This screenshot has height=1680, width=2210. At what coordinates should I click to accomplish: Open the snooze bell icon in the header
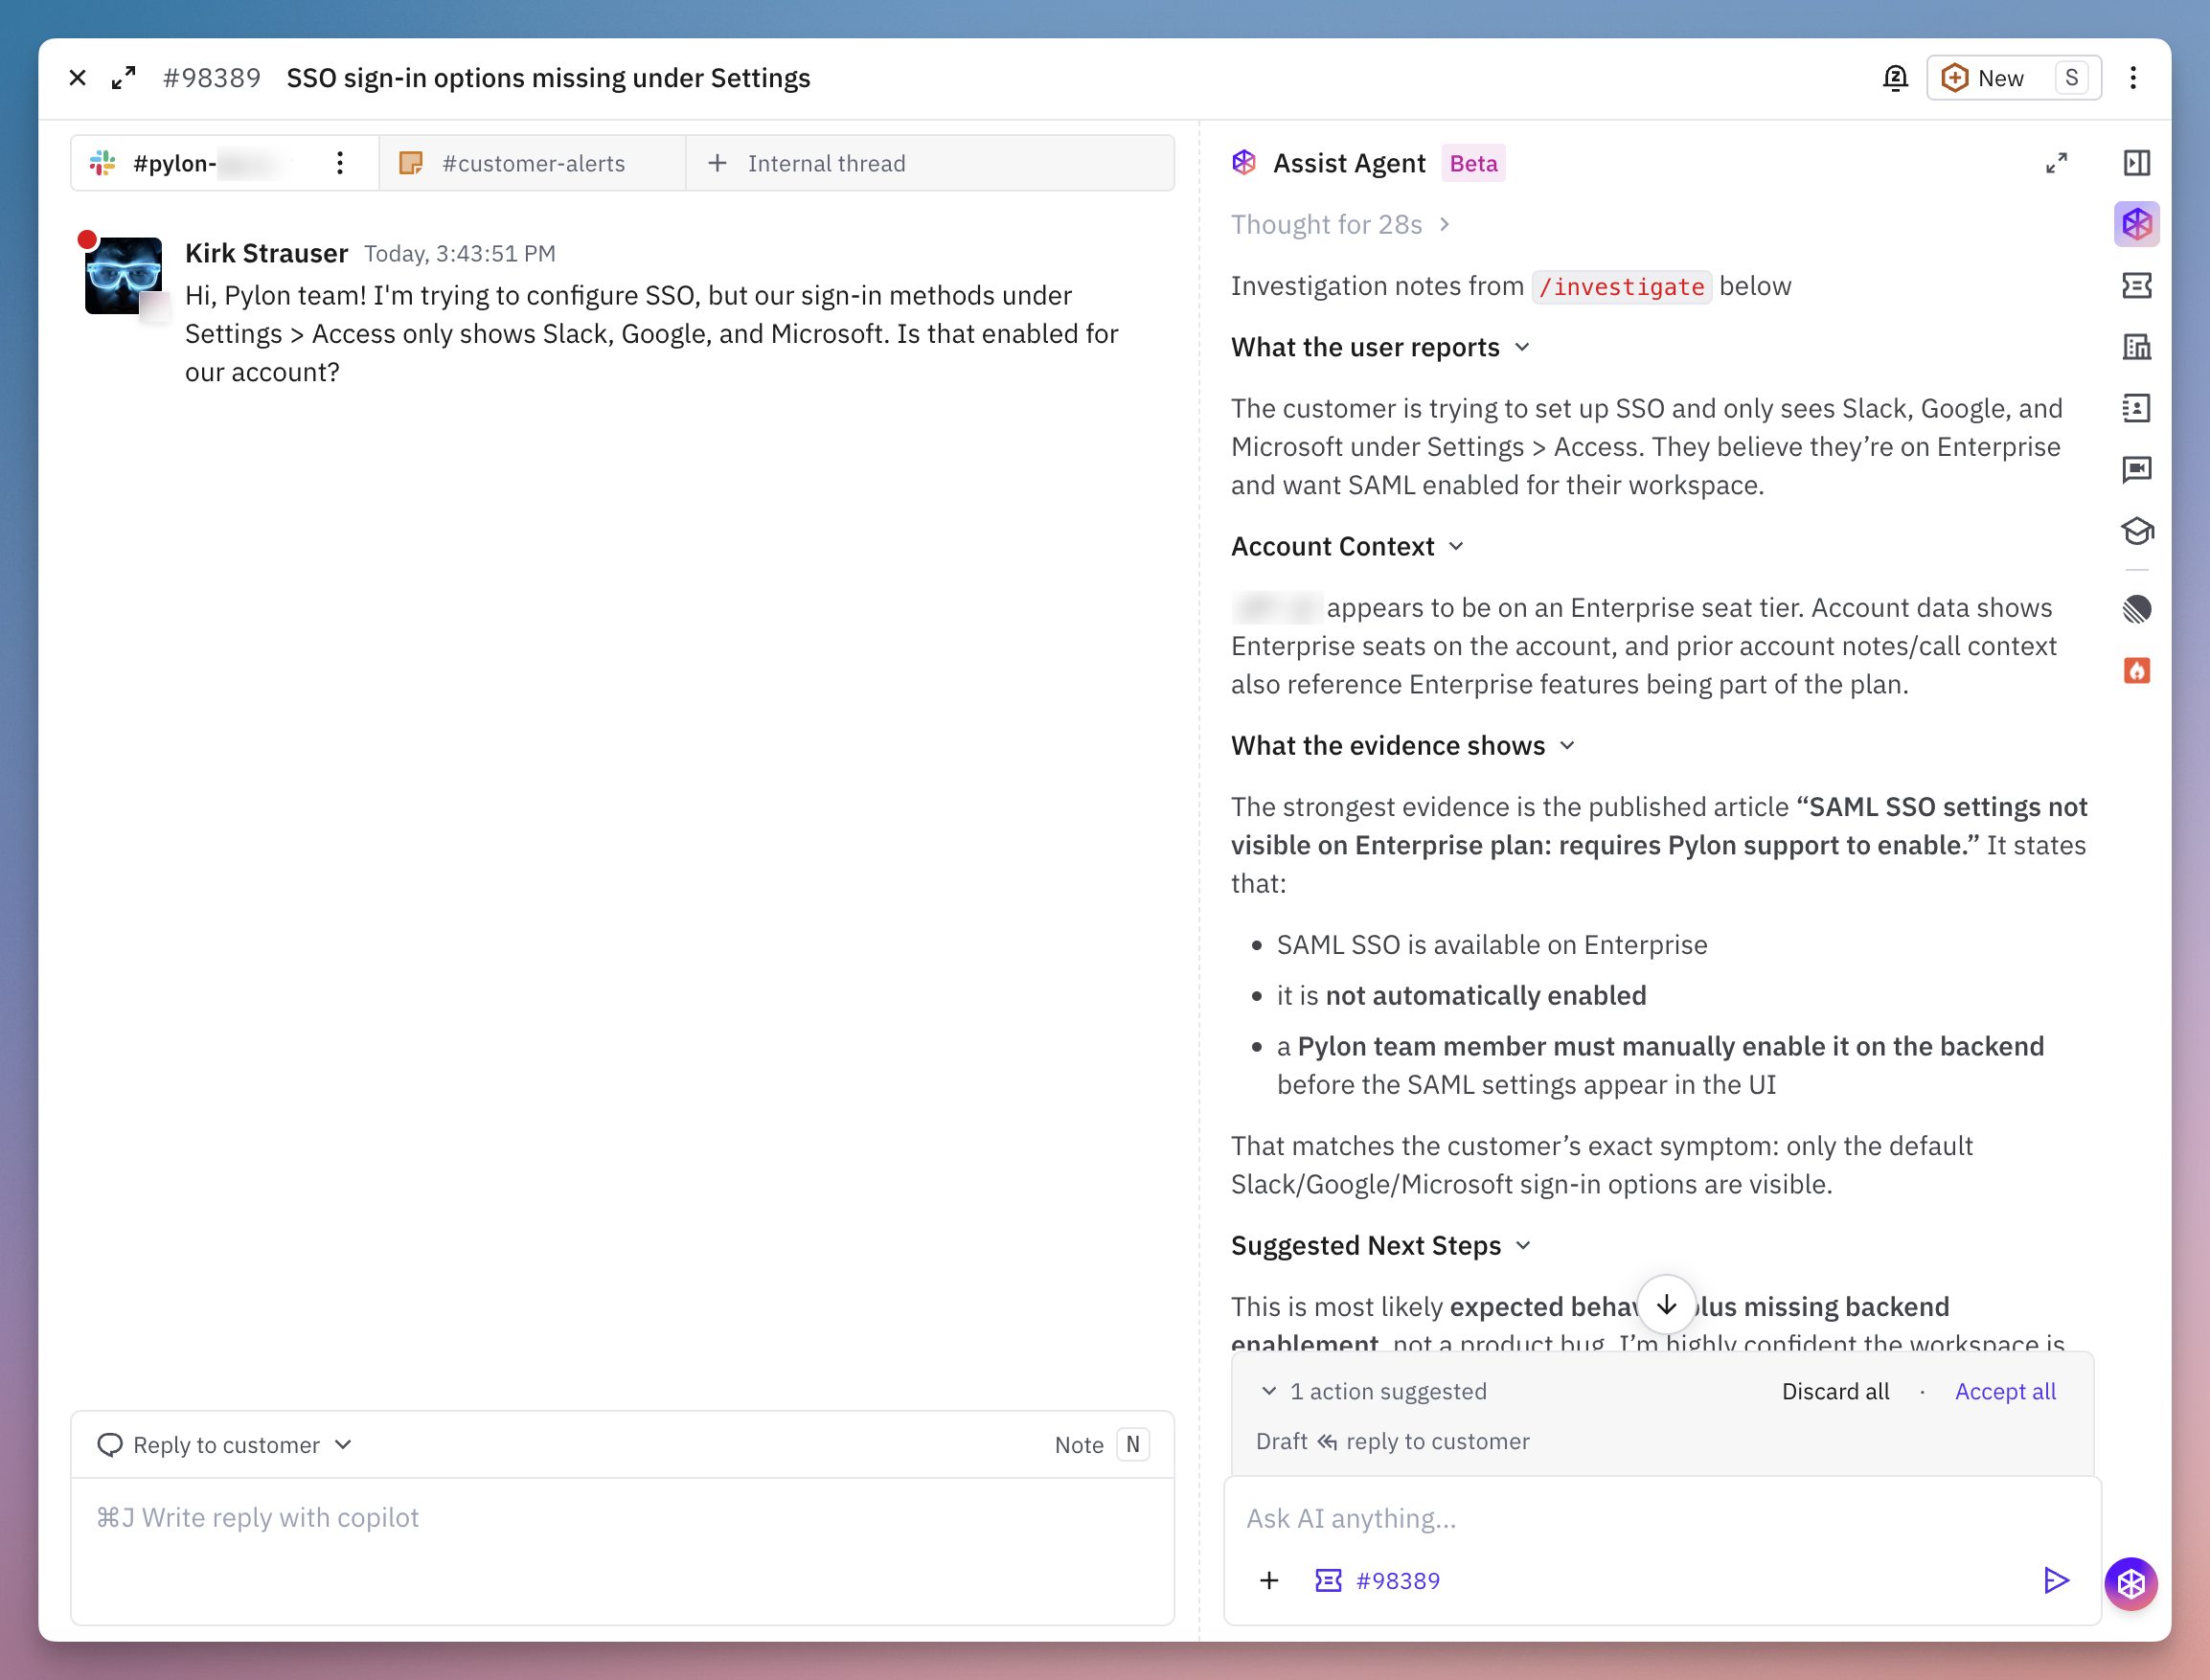tap(1895, 78)
